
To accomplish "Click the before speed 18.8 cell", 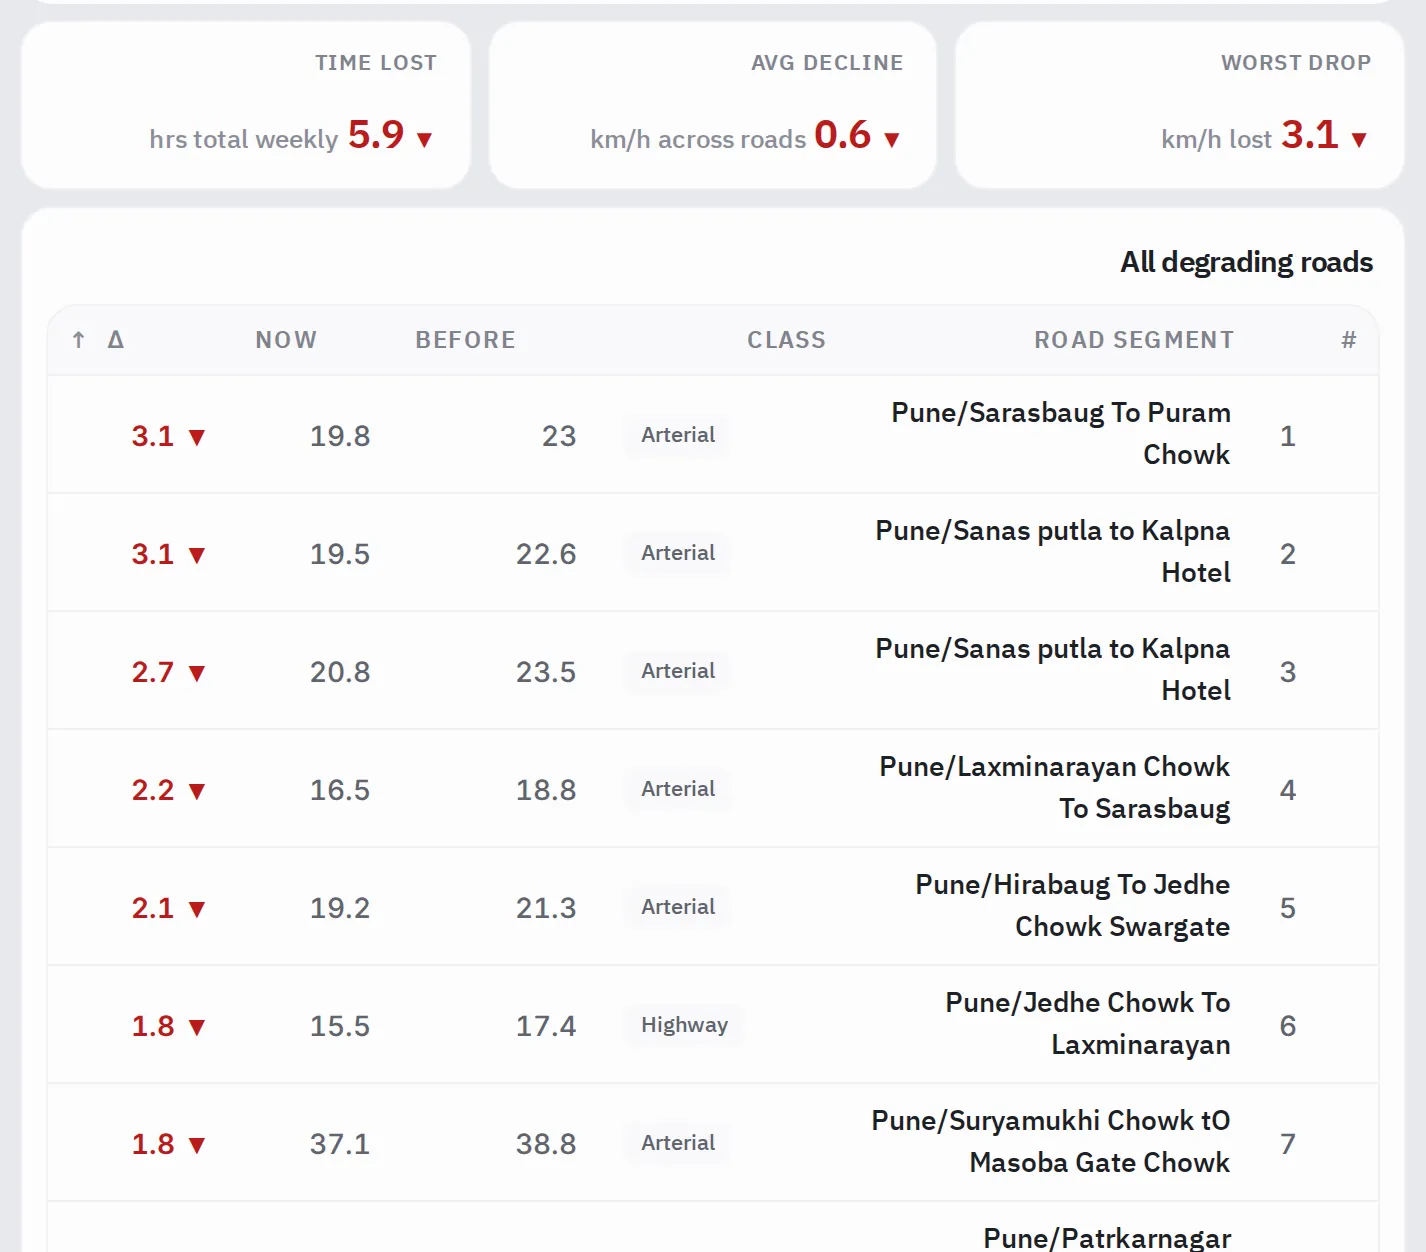I will click(x=546, y=790).
